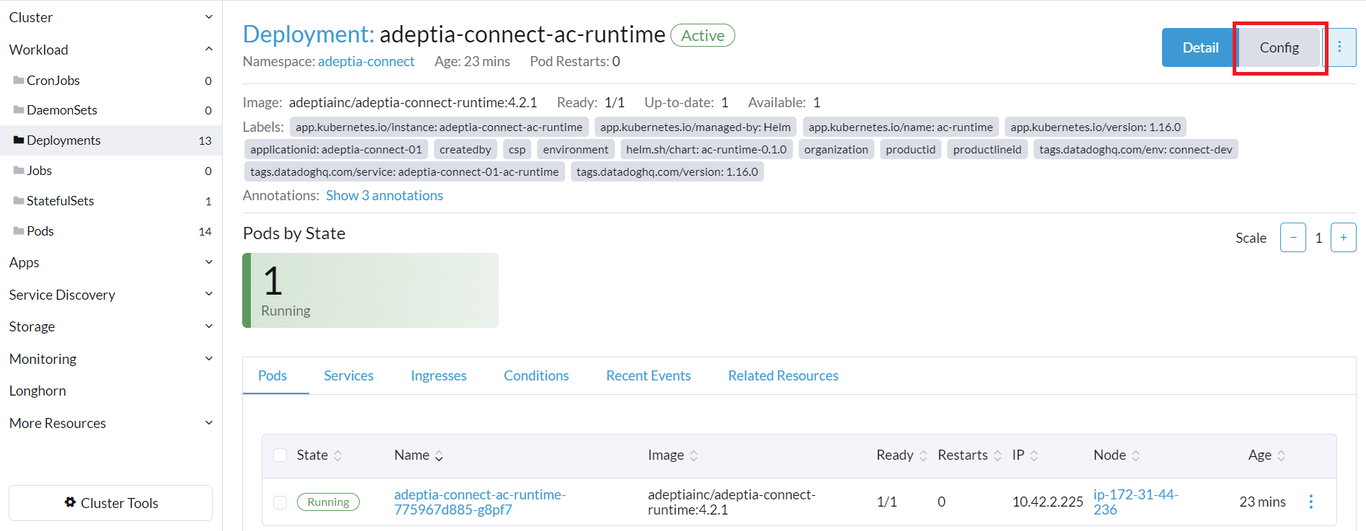The height and width of the screenshot is (531, 1366).
Task: Click the CronJobs folder icon
Action: click(18, 80)
